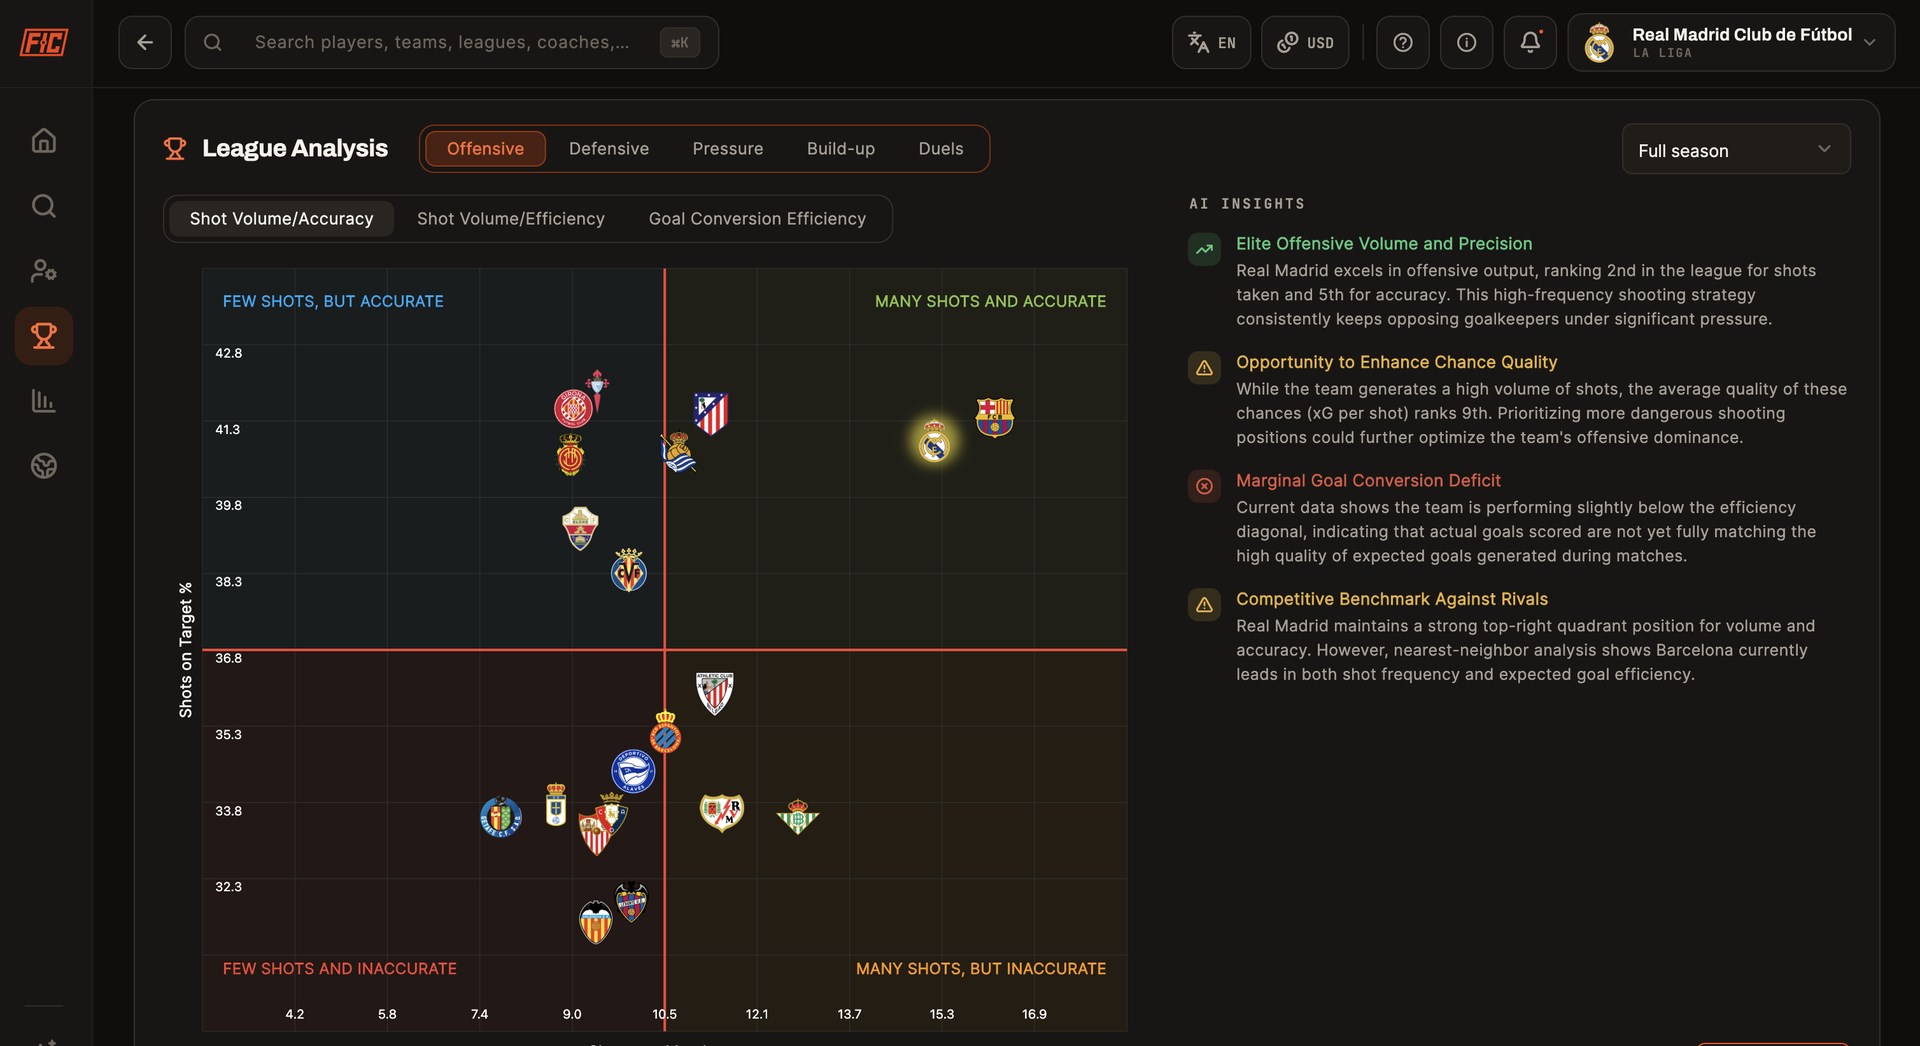The height and width of the screenshot is (1046, 1920).
Task: Click the MANY SHOTS AND ACCURATE quadrant label
Action: pos(990,301)
